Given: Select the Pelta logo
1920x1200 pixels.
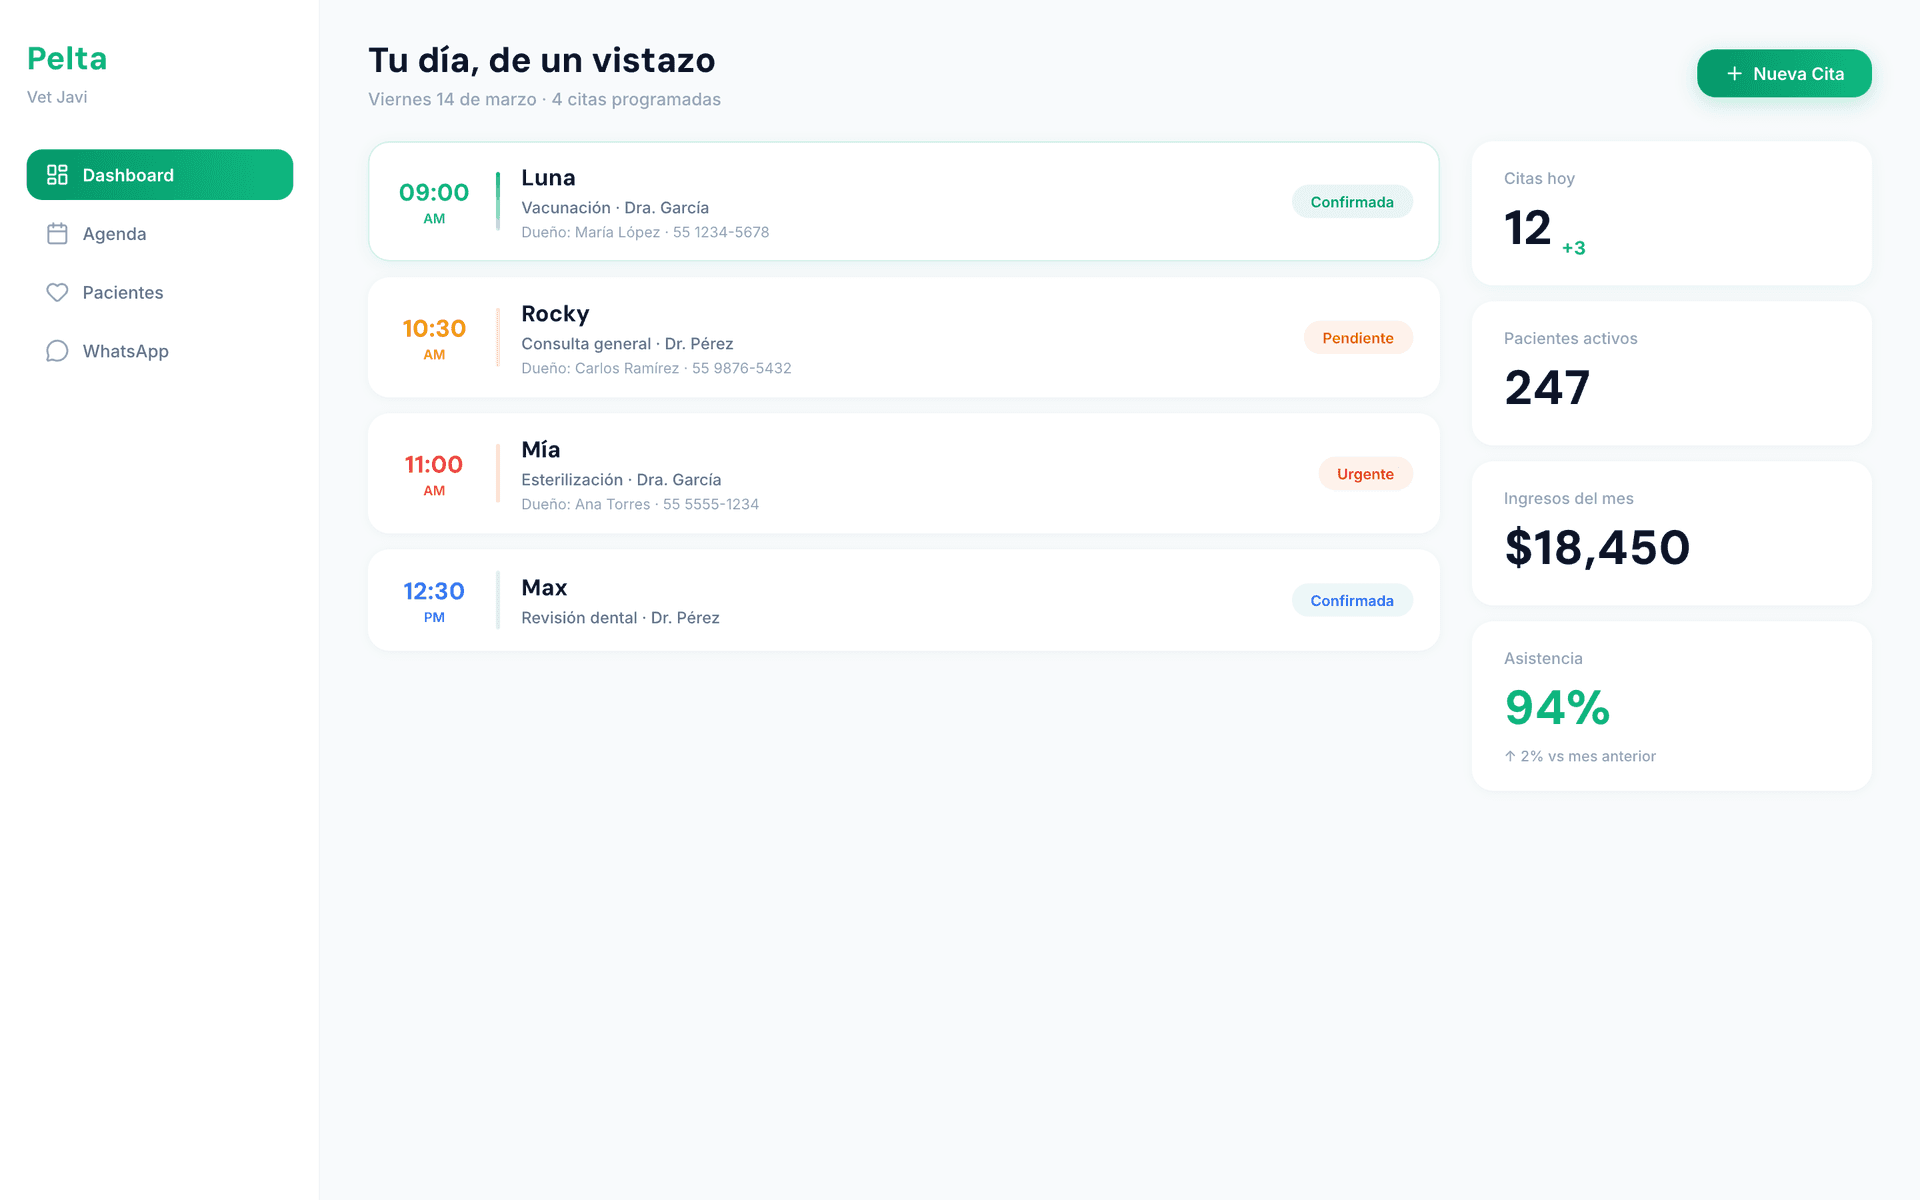Looking at the screenshot, I should (x=66, y=58).
